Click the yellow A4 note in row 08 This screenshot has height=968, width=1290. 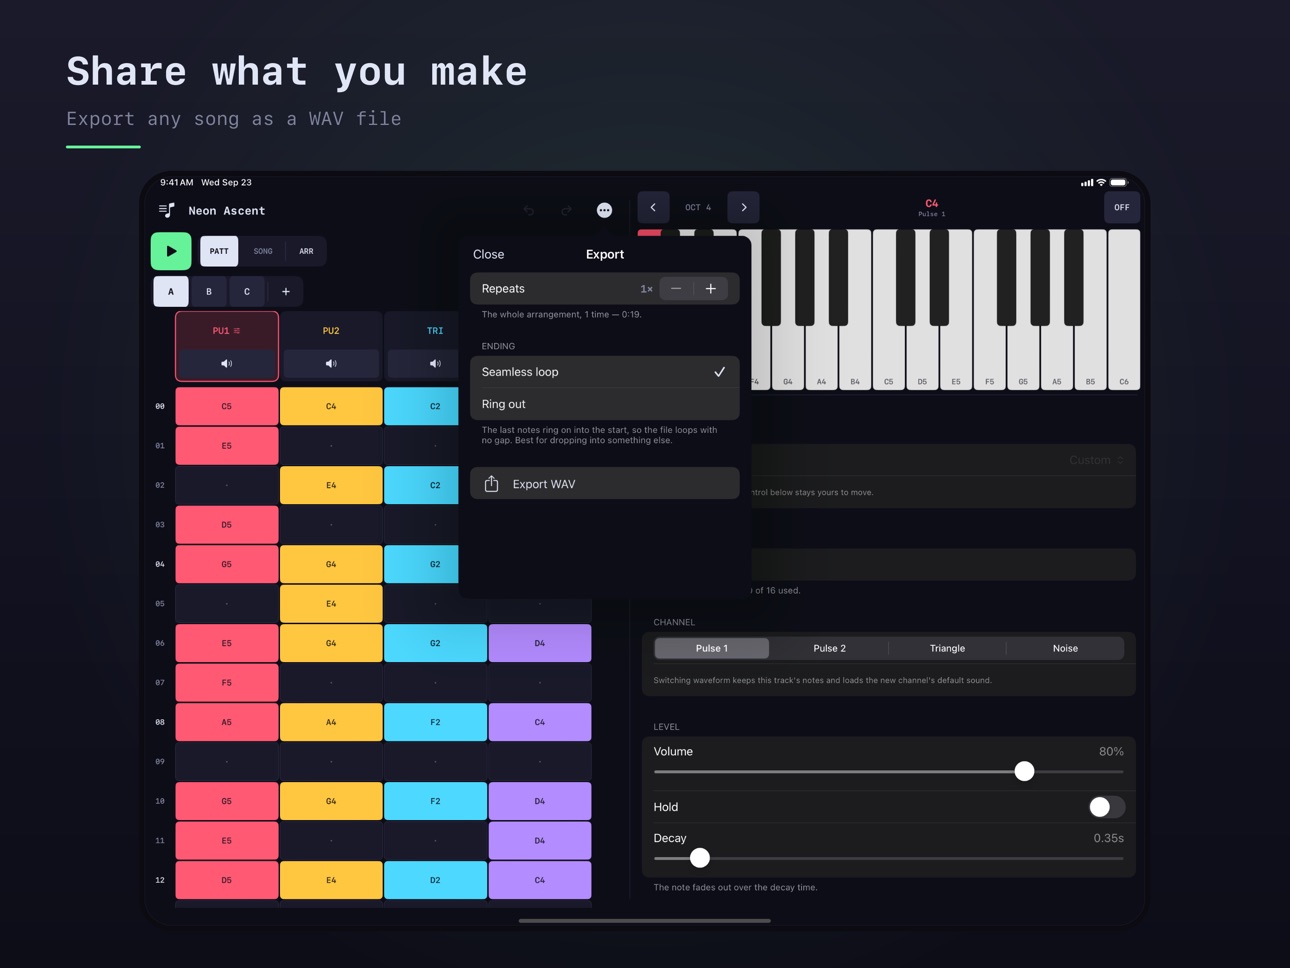click(331, 722)
